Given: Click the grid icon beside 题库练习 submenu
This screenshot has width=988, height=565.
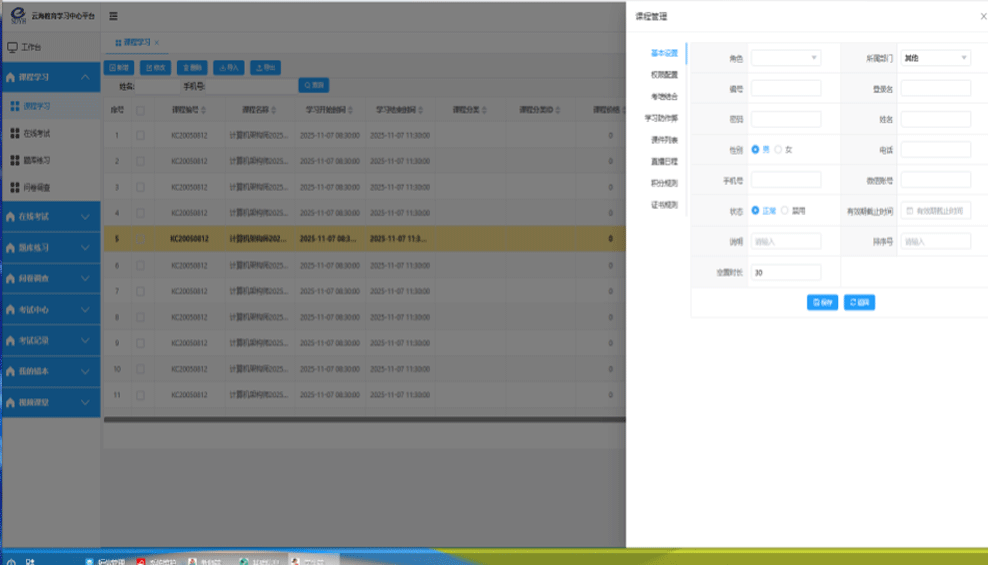Looking at the screenshot, I should click(x=14, y=160).
